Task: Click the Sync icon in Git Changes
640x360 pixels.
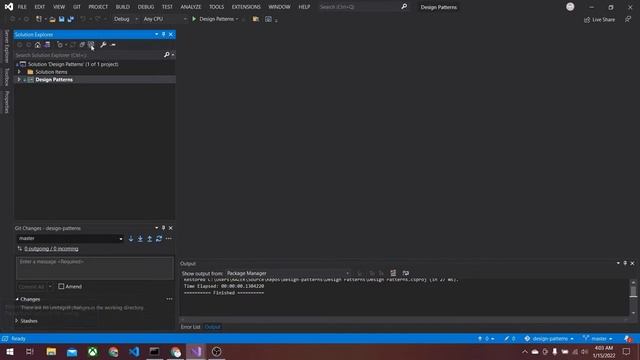Action: [159, 239]
